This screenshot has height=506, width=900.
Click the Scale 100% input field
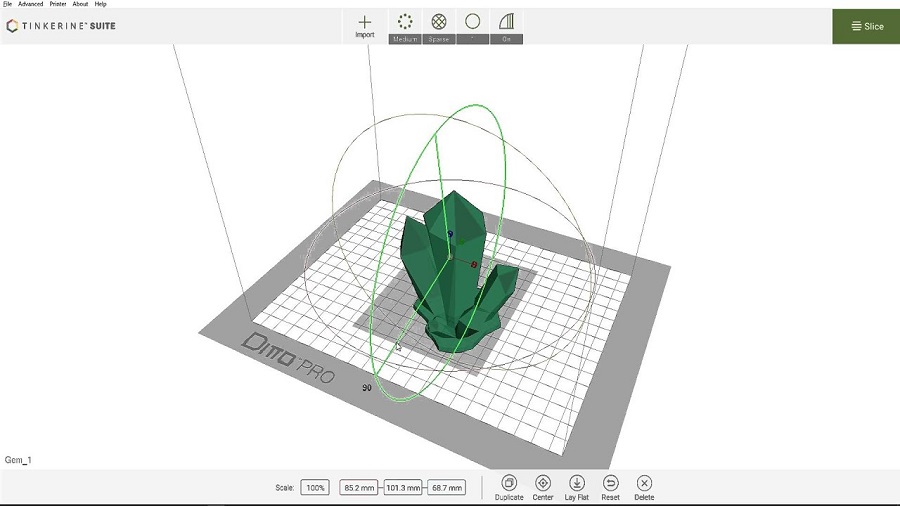coord(315,488)
